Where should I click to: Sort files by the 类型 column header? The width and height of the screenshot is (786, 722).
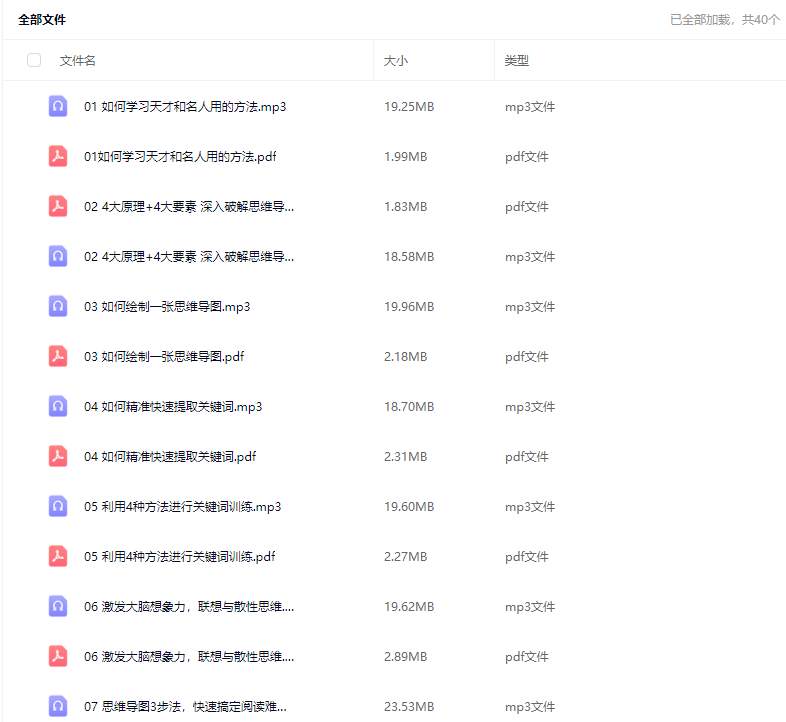516,61
